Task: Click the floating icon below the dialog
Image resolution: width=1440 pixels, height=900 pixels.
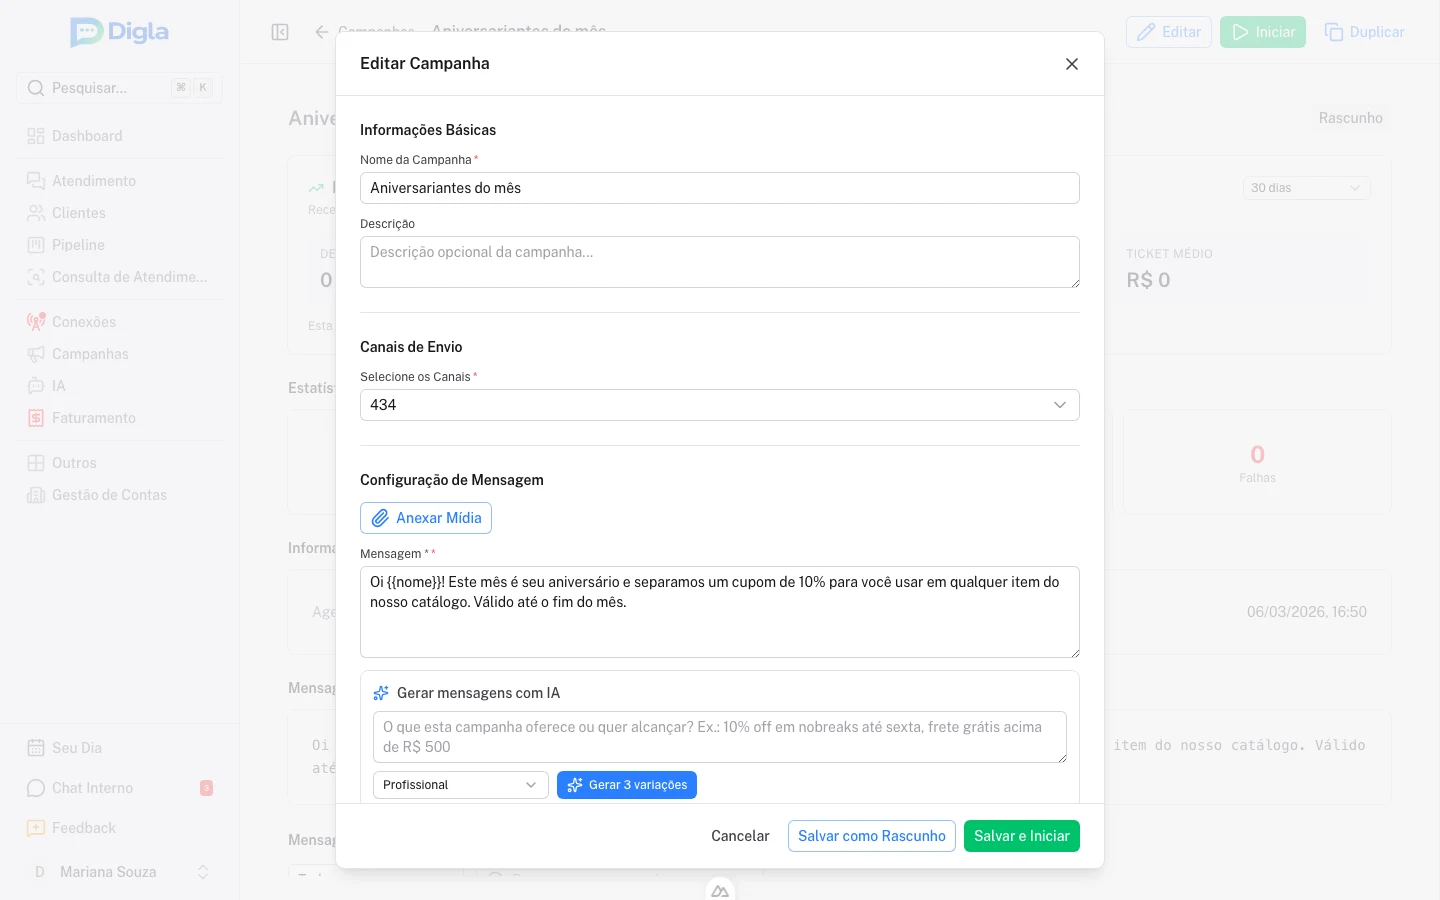Action: 720,889
